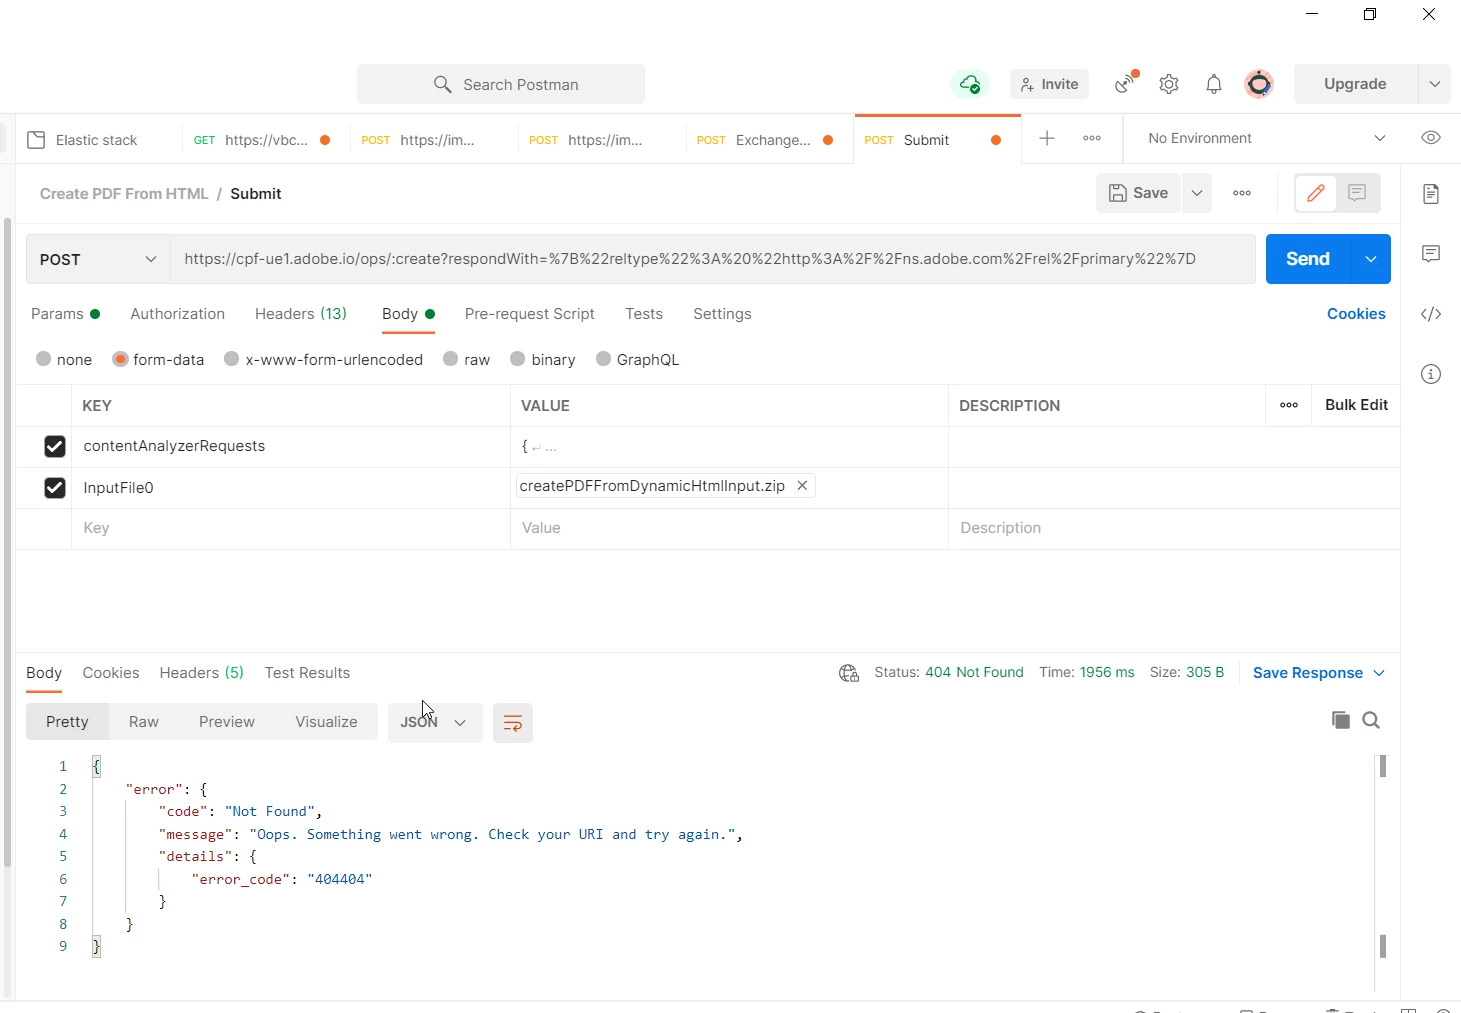Copy the response body

point(1341,720)
